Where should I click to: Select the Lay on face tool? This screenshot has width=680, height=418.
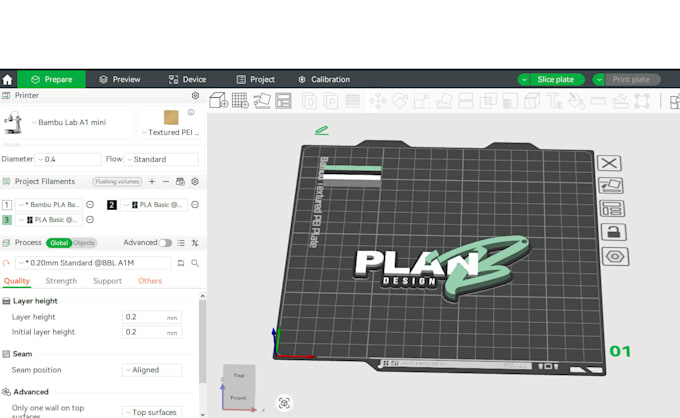pos(444,101)
